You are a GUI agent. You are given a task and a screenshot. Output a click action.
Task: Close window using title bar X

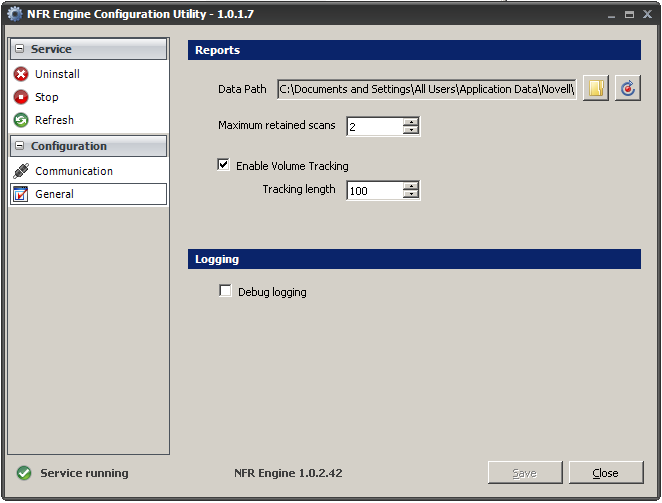(647, 15)
